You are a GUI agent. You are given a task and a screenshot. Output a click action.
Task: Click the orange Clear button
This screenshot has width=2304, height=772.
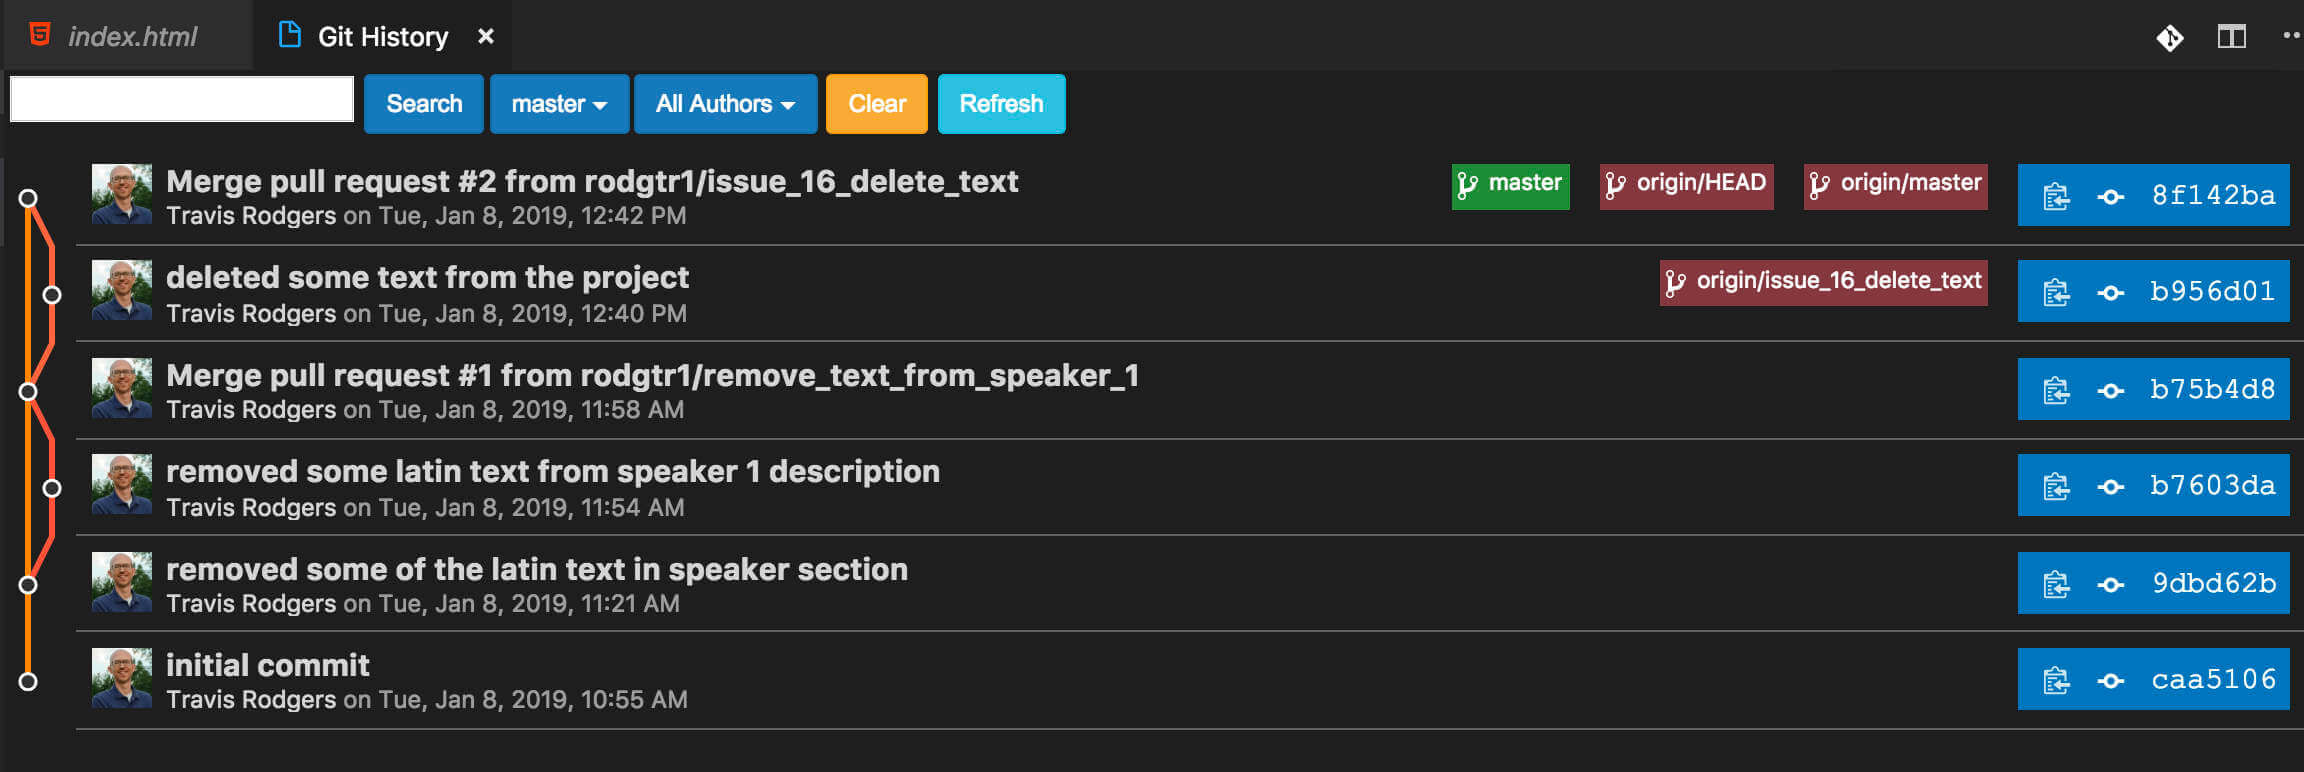[877, 104]
